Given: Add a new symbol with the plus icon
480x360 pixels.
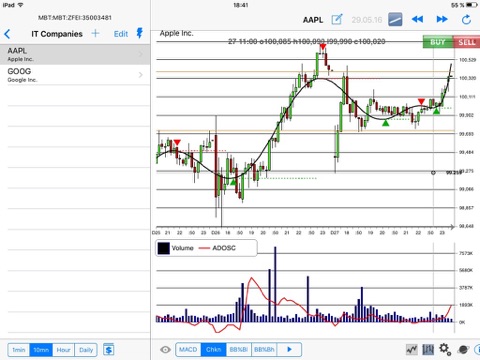Looking at the screenshot, I should [95, 33].
